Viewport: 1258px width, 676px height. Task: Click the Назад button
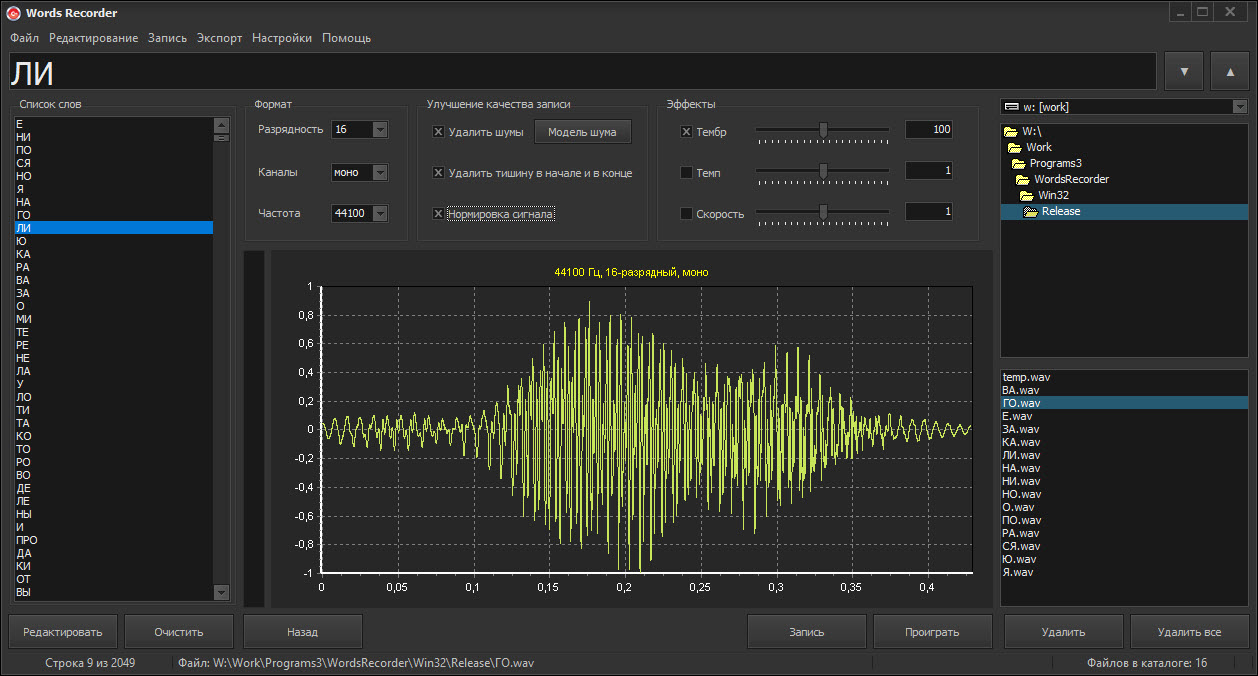tap(303, 632)
